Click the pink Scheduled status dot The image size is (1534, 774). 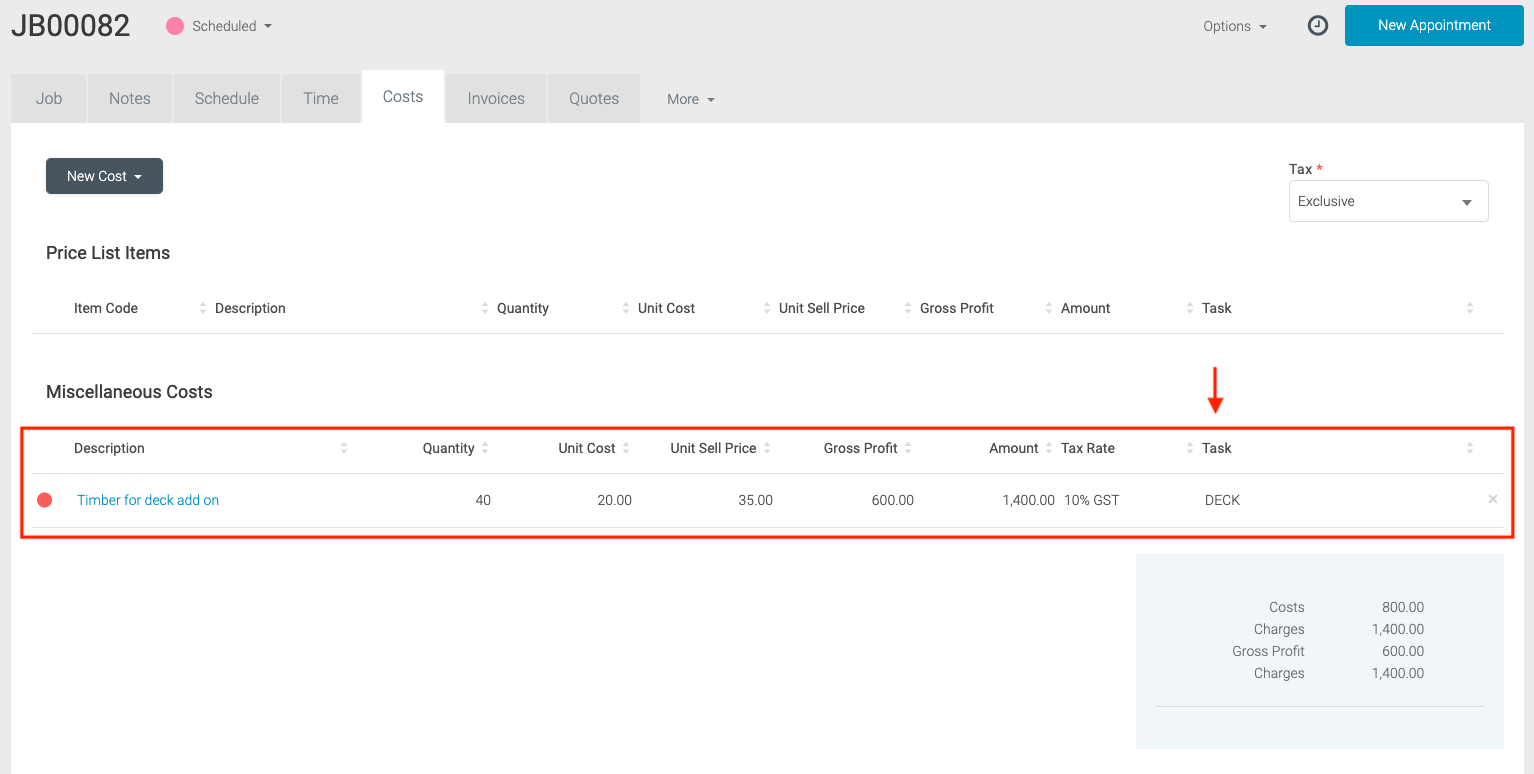tap(175, 26)
